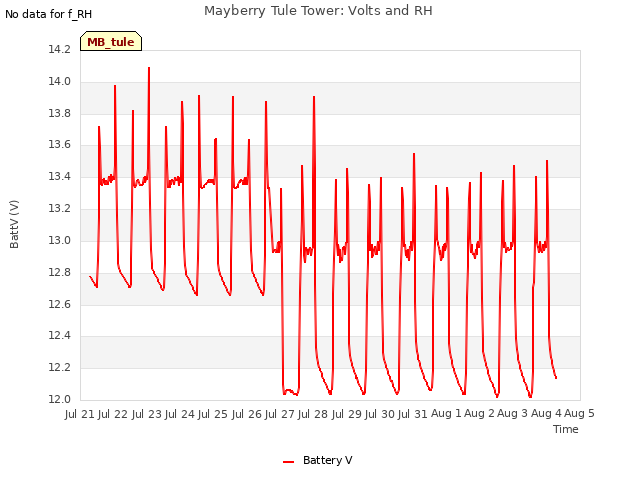Click the Aug 5 x-axis date label
This screenshot has height=480, width=640.
tap(580, 414)
